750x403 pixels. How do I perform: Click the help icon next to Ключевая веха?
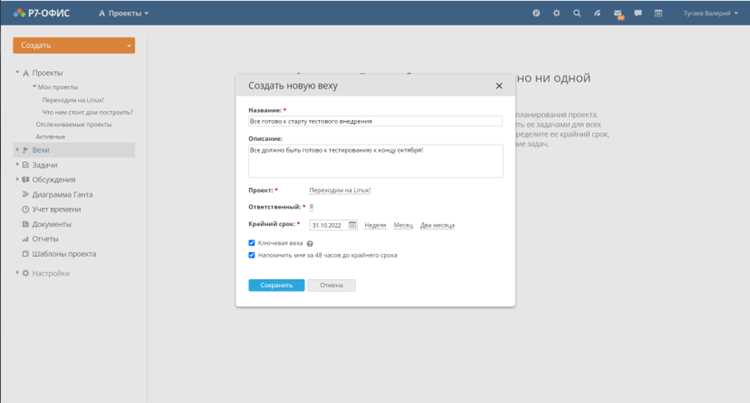[x=310, y=243]
